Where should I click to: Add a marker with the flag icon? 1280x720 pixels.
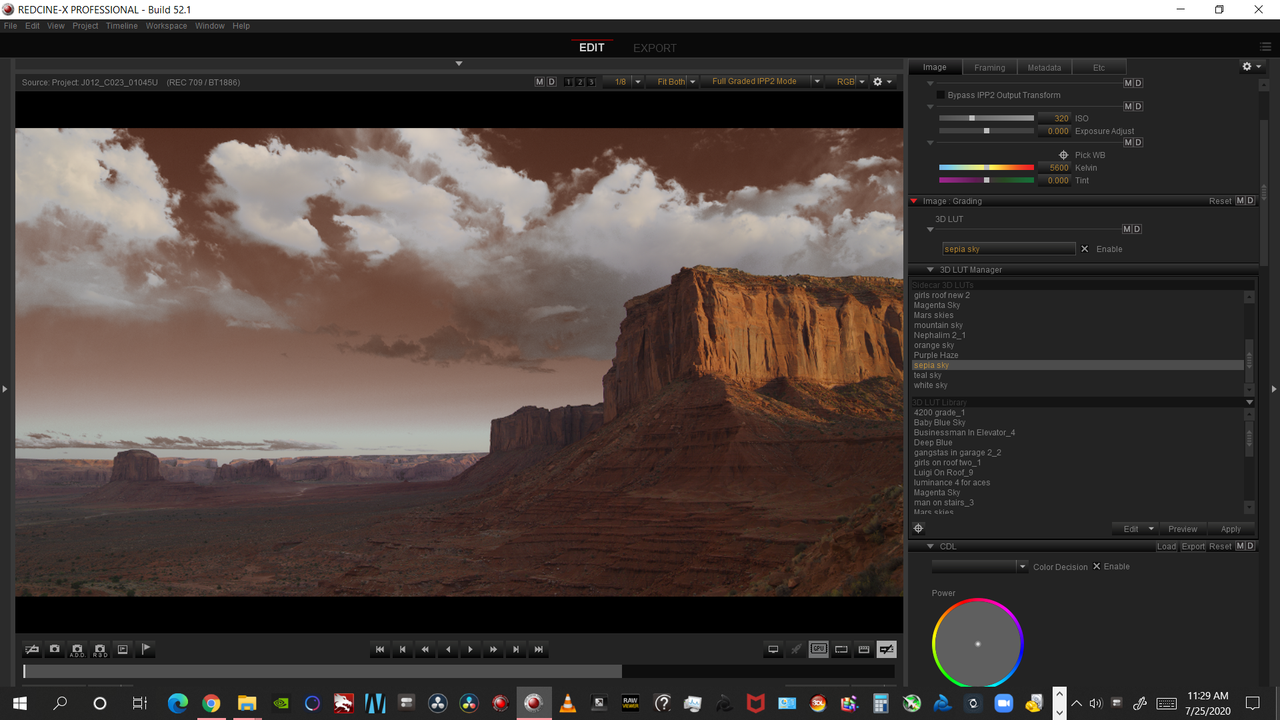145,649
